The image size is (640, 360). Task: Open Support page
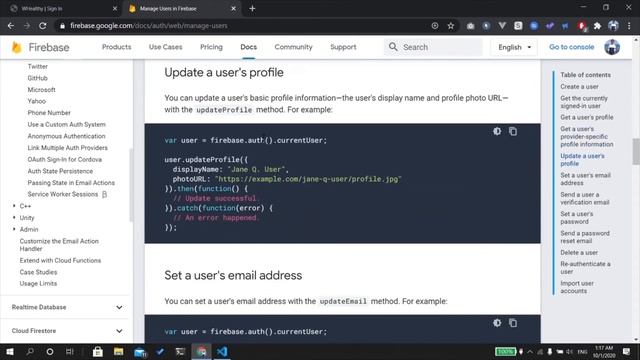pos(343,47)
